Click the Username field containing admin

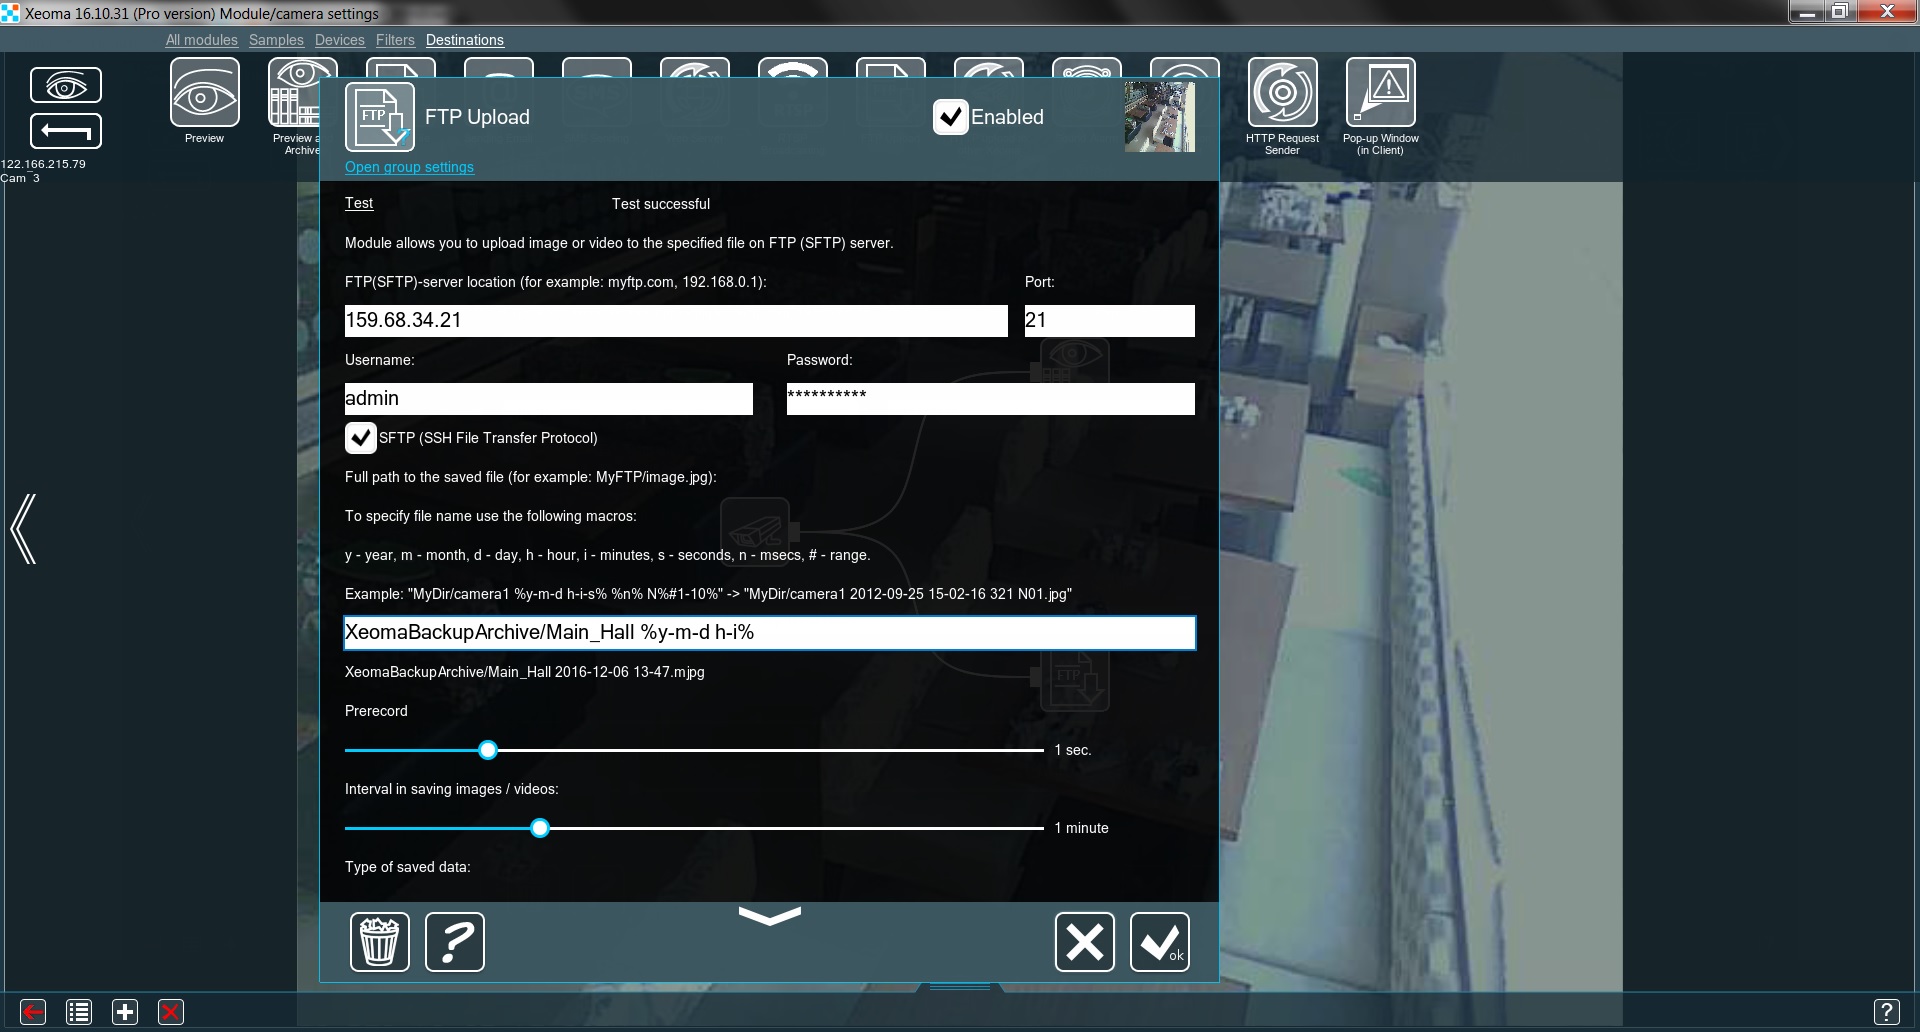pyautogui.click(x=549, y=399)
